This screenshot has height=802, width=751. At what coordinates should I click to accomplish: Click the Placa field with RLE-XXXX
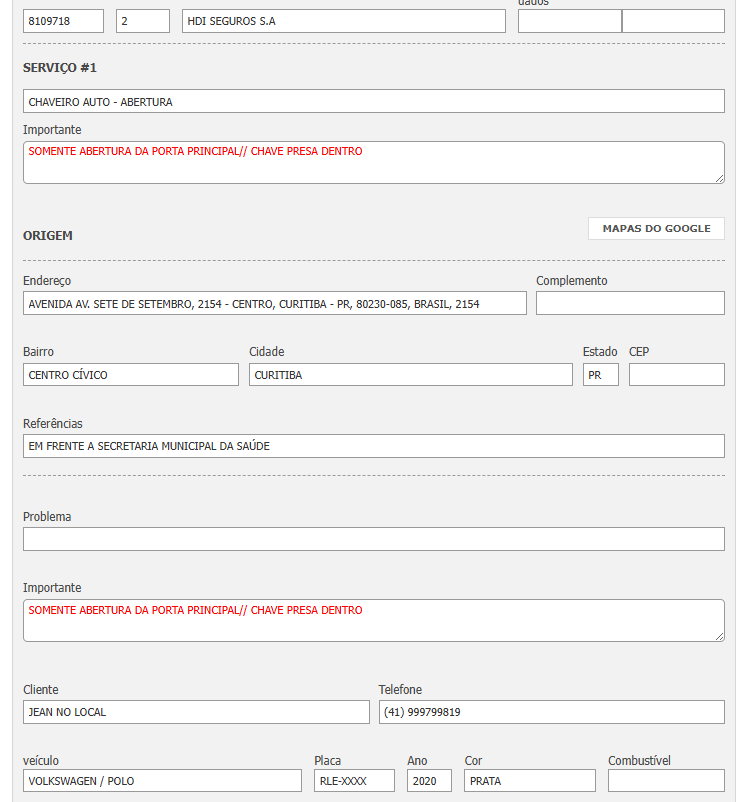point(354,781)
